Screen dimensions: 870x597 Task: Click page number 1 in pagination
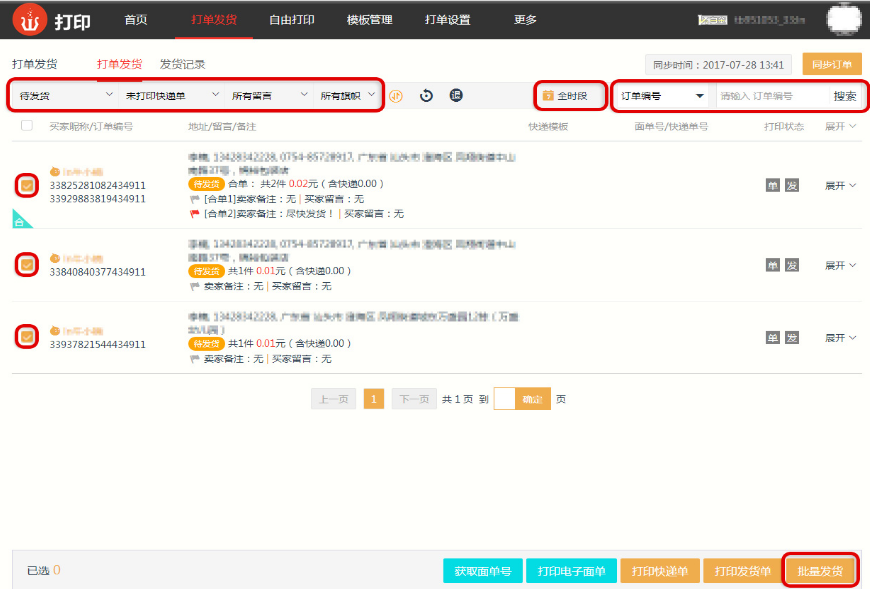pos(374,399)
